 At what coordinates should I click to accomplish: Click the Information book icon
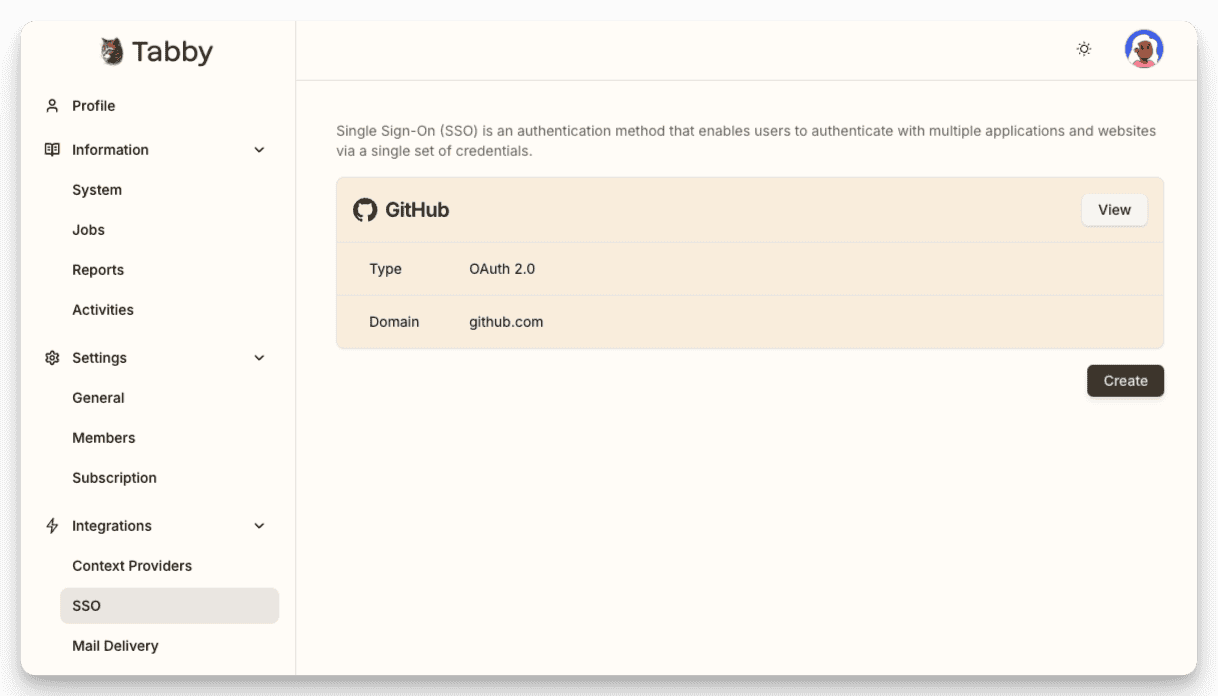pyautogui.click(x=52, y=150)
